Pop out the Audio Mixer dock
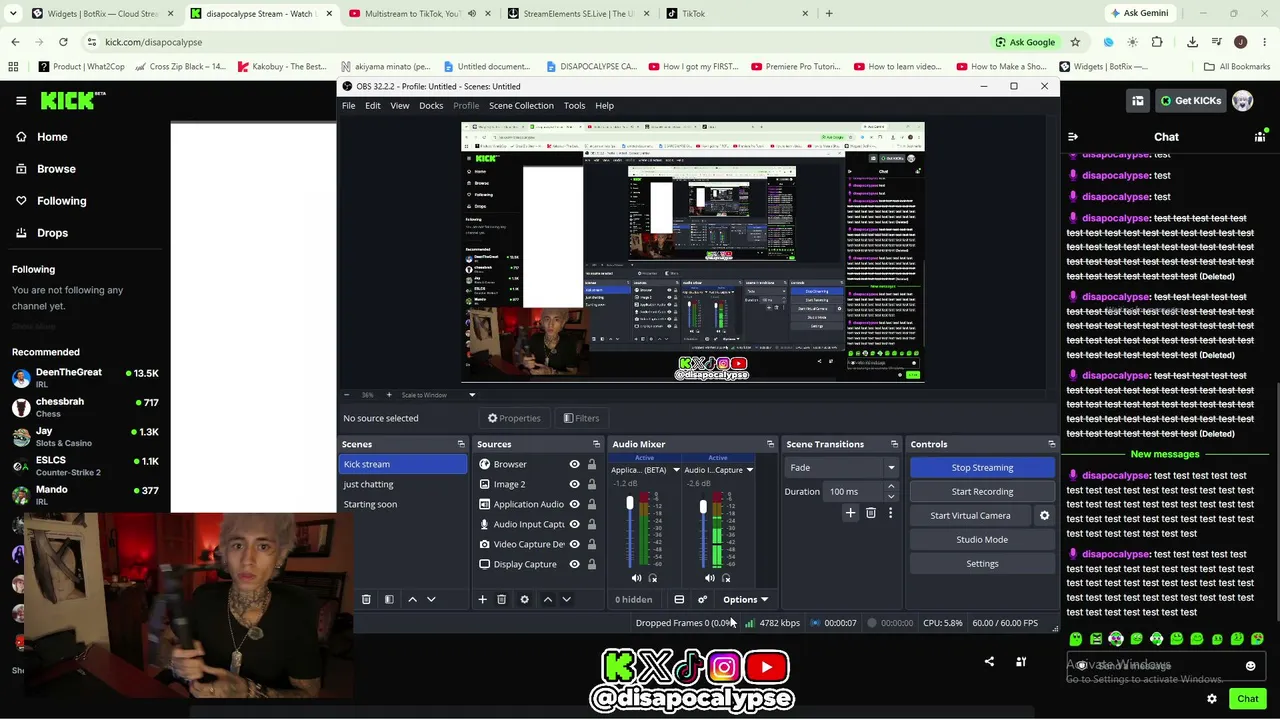 pos(770,444)
